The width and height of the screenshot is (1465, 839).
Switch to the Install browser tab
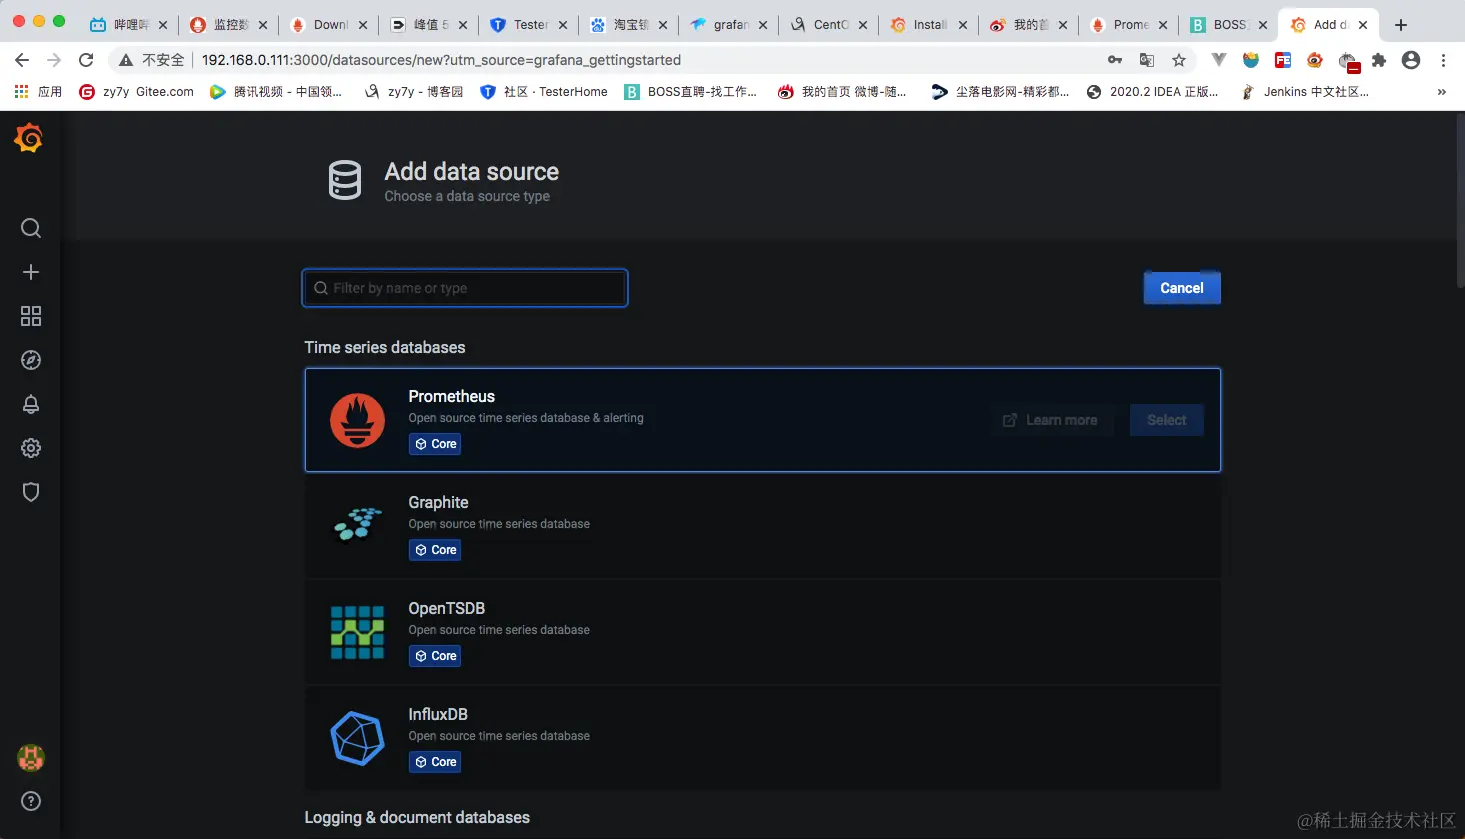927,25
